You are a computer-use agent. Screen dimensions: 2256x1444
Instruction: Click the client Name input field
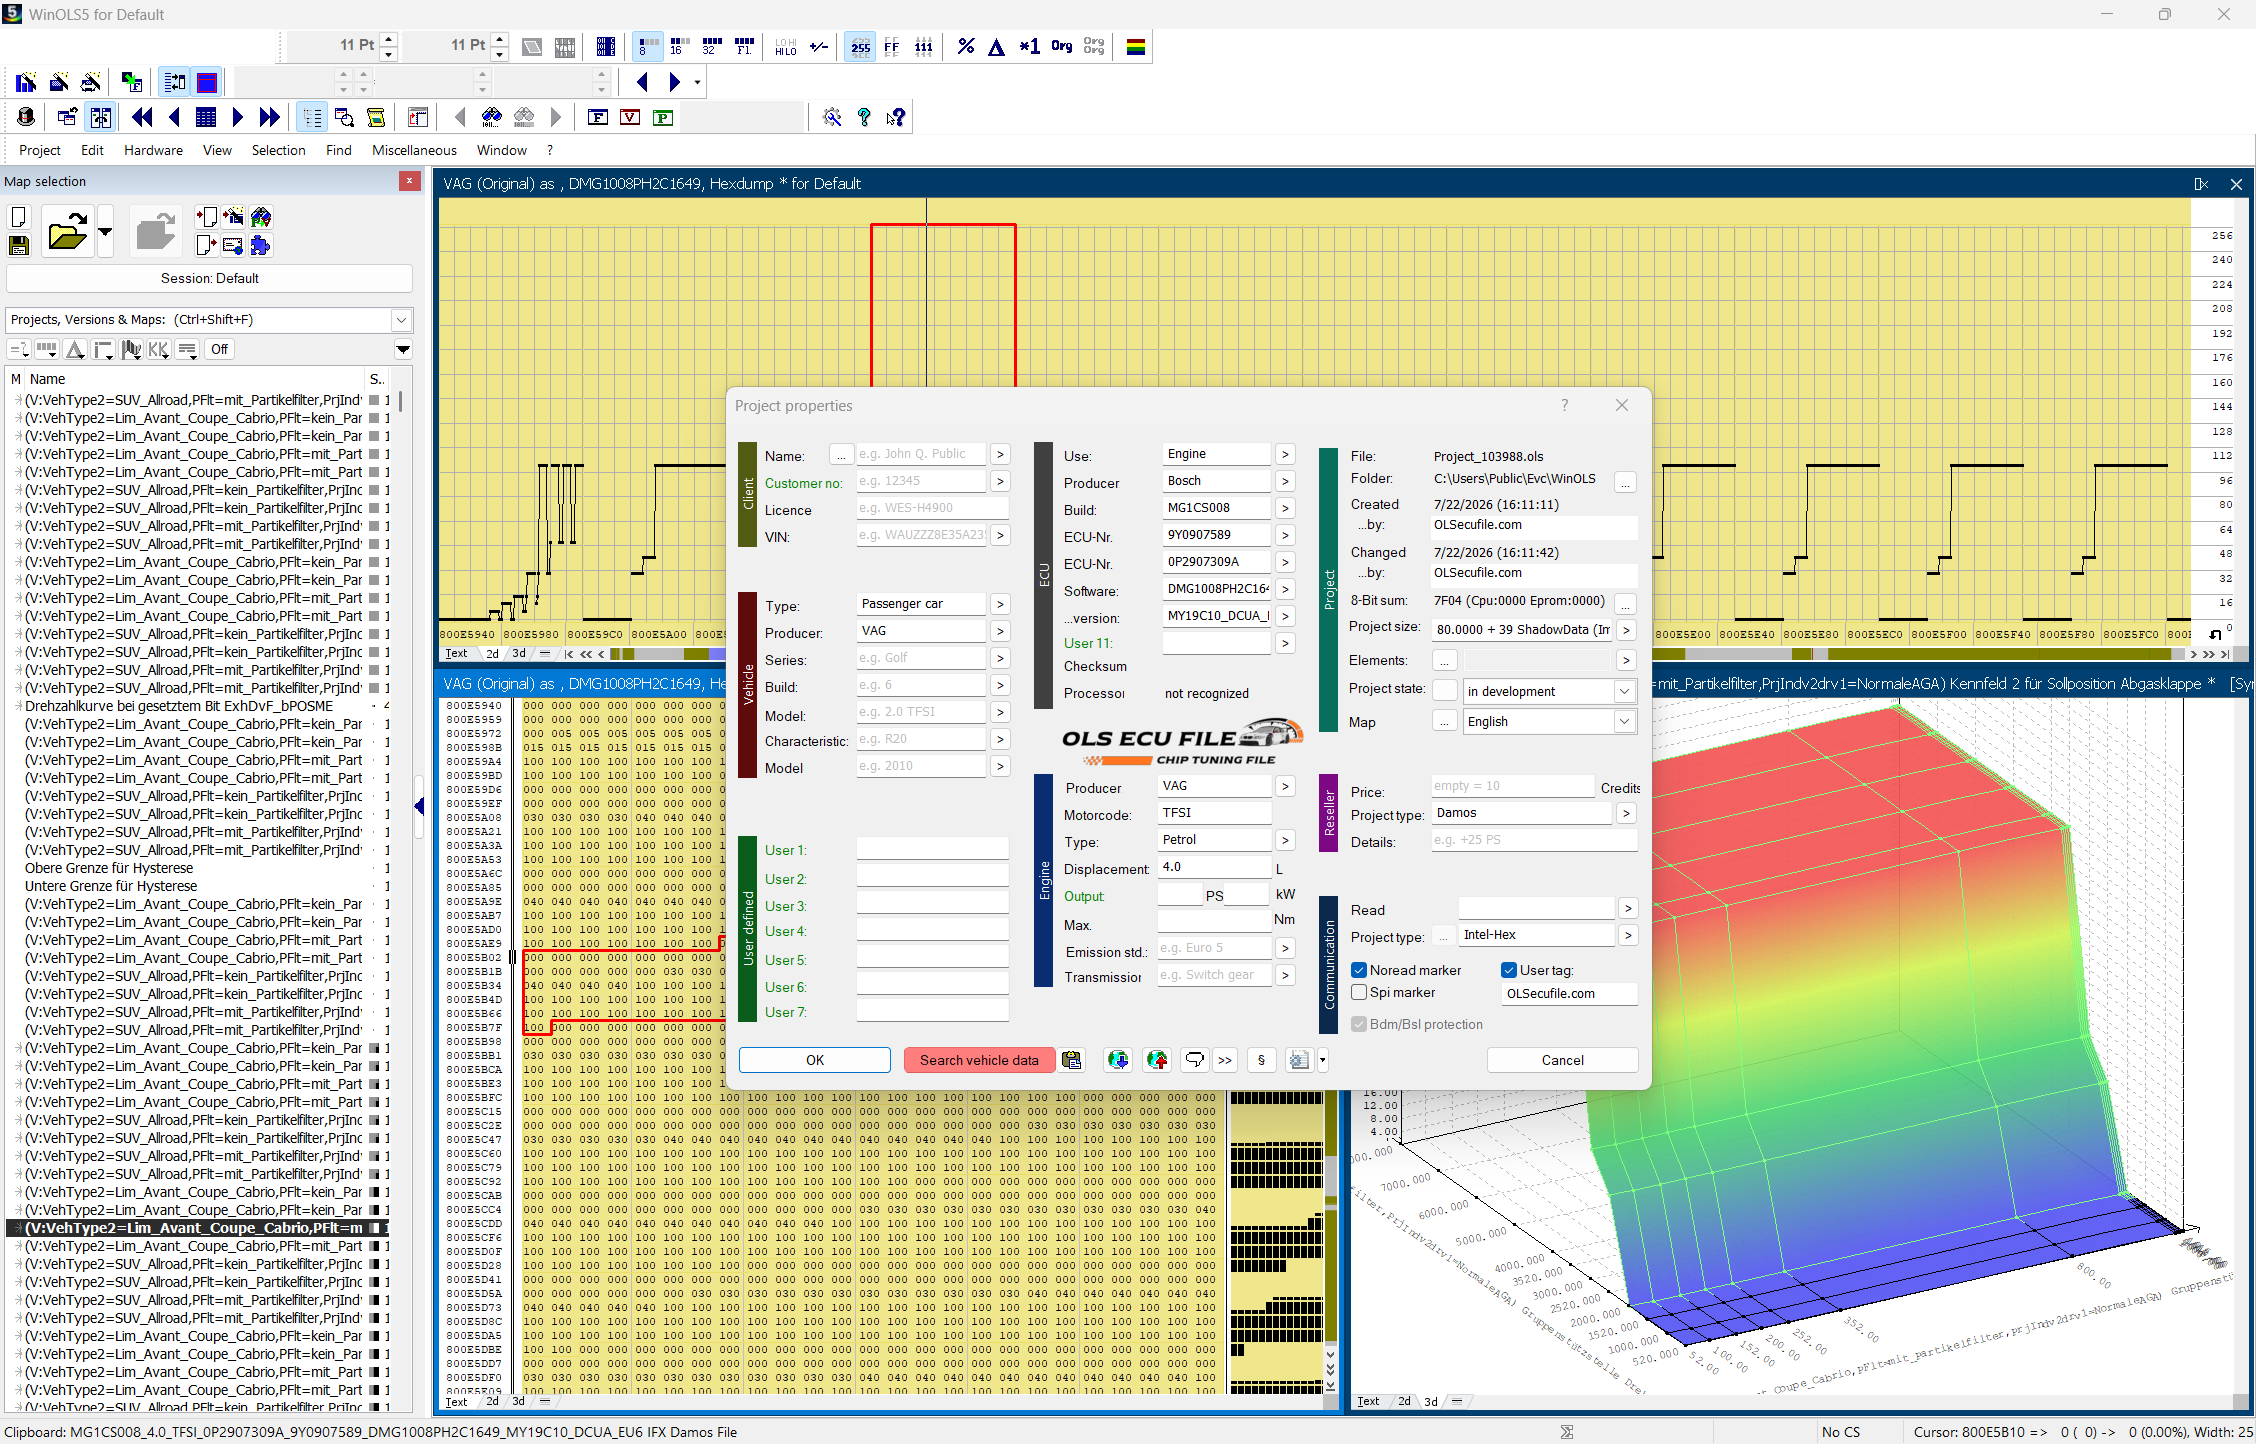click(920, 454)
